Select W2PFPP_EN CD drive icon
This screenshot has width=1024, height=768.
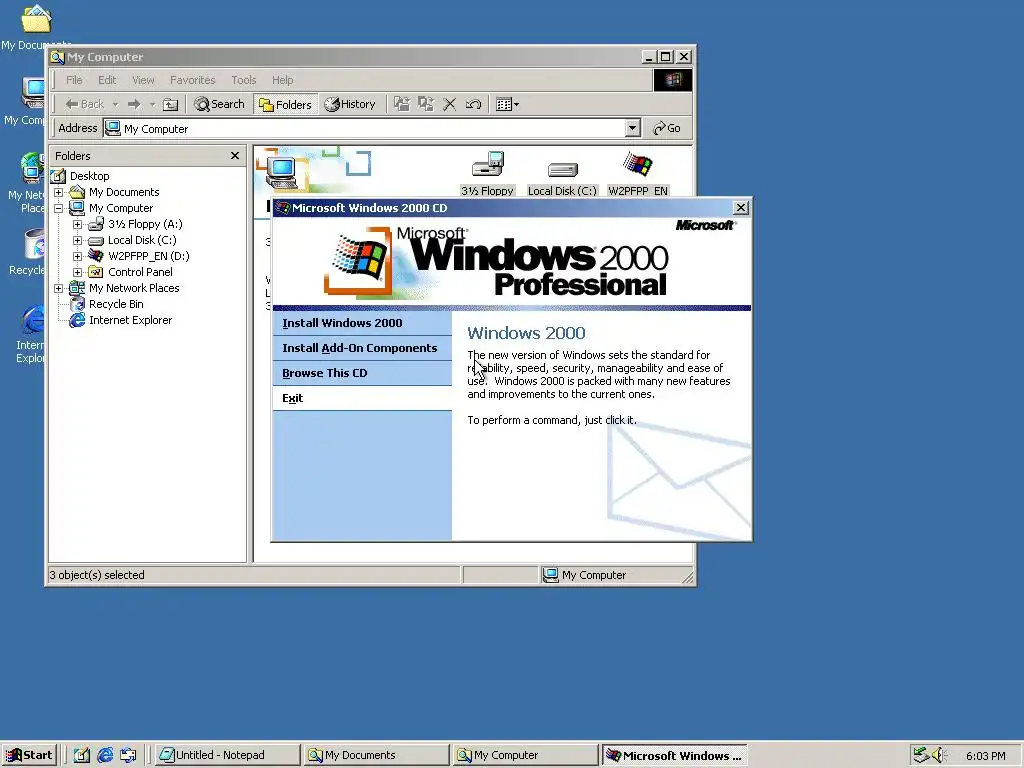(x=638, y=174)
